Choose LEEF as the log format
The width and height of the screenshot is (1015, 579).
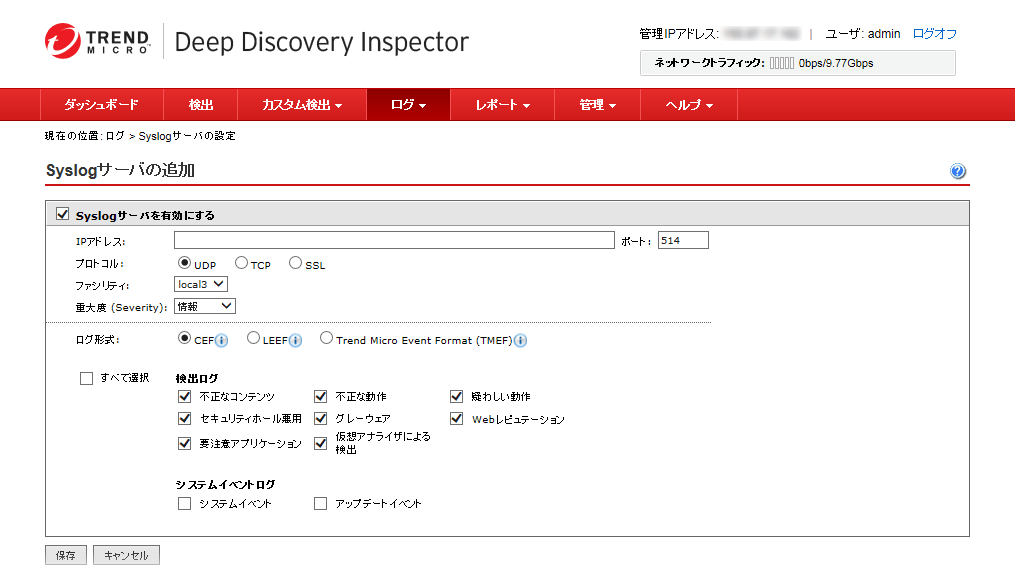coord(253,338)
